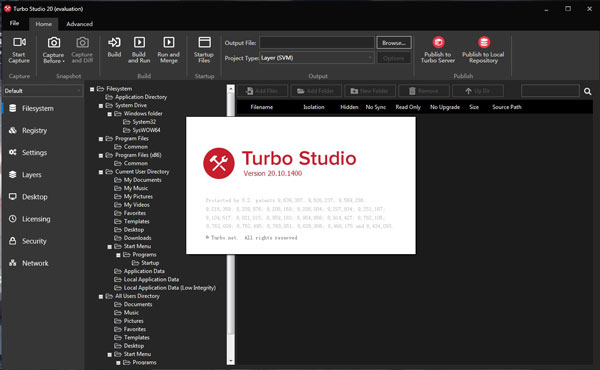Select the Downloads folder in tree
The width and height of the screenshot is (600, 370).
(137, 238)
